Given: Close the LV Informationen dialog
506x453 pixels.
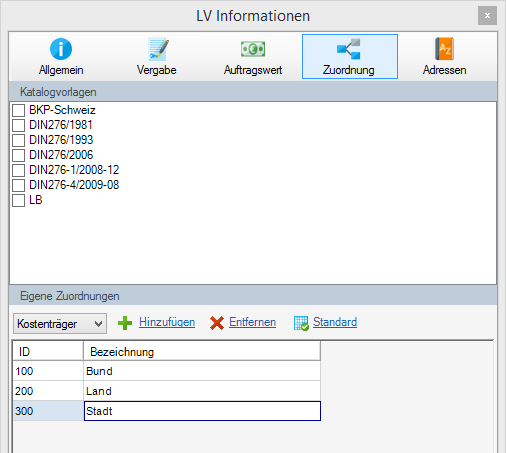Looking at the screenshot, I should point(487,16).
